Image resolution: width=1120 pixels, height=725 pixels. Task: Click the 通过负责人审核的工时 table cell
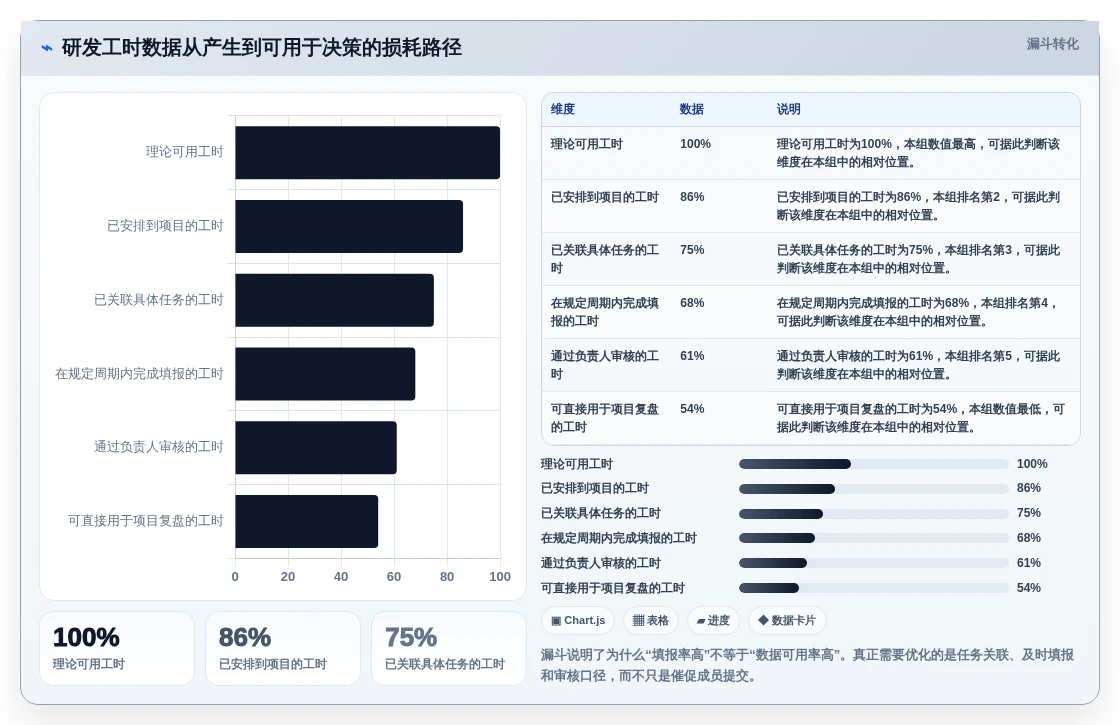[x=605, y=365]
